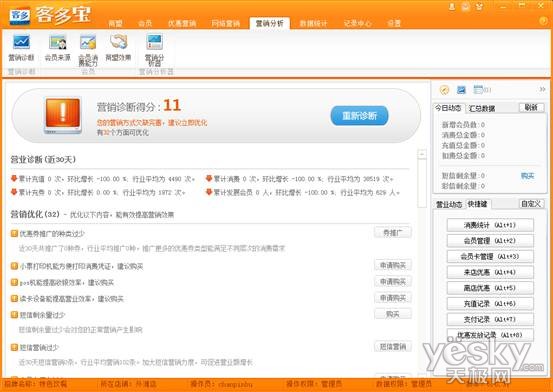
Task: Click the warning icon beside 读卡设备 row
Action: tap(14, 298)
